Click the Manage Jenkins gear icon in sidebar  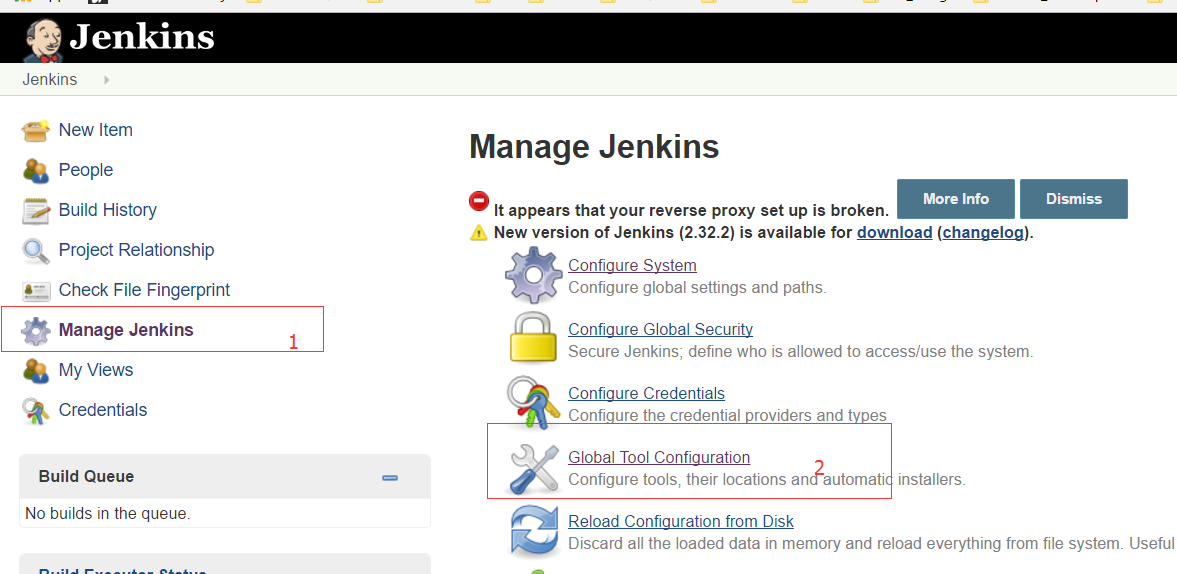pos(35,330)
